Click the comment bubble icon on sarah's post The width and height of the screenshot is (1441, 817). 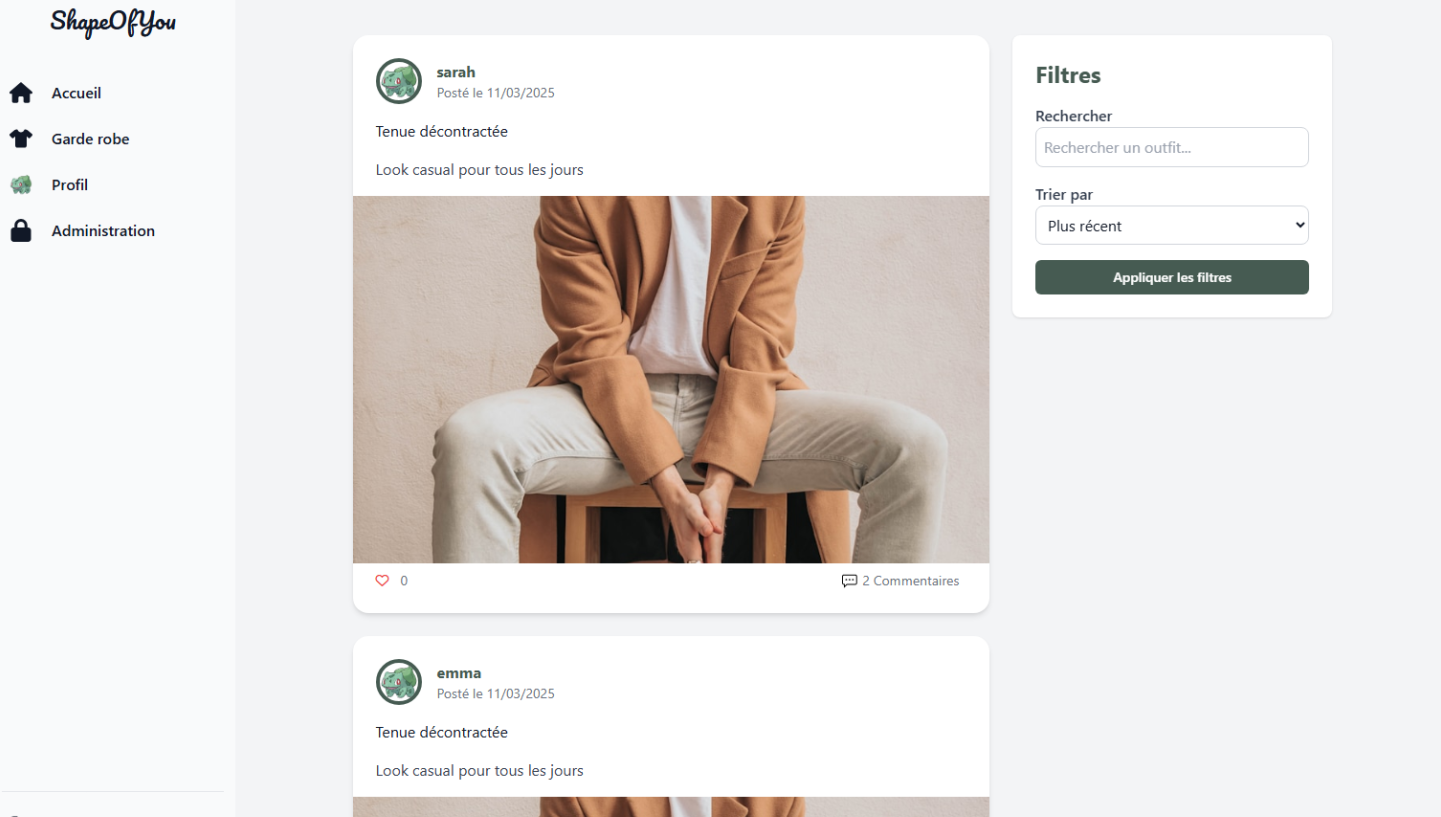click(849, 581)
